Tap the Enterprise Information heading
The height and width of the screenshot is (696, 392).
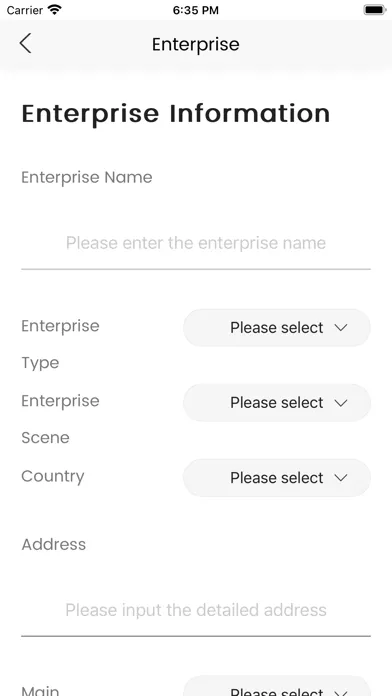[x=176, y=114]
